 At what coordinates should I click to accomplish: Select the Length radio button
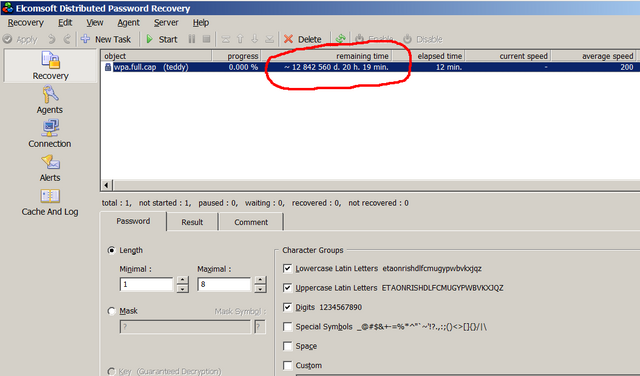[111, 250]
